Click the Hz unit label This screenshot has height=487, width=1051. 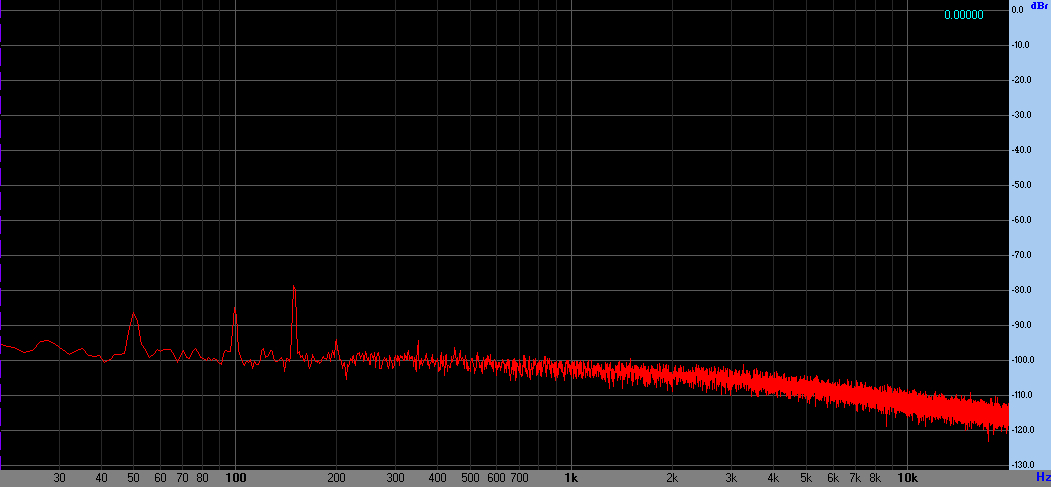[1043, 476]
